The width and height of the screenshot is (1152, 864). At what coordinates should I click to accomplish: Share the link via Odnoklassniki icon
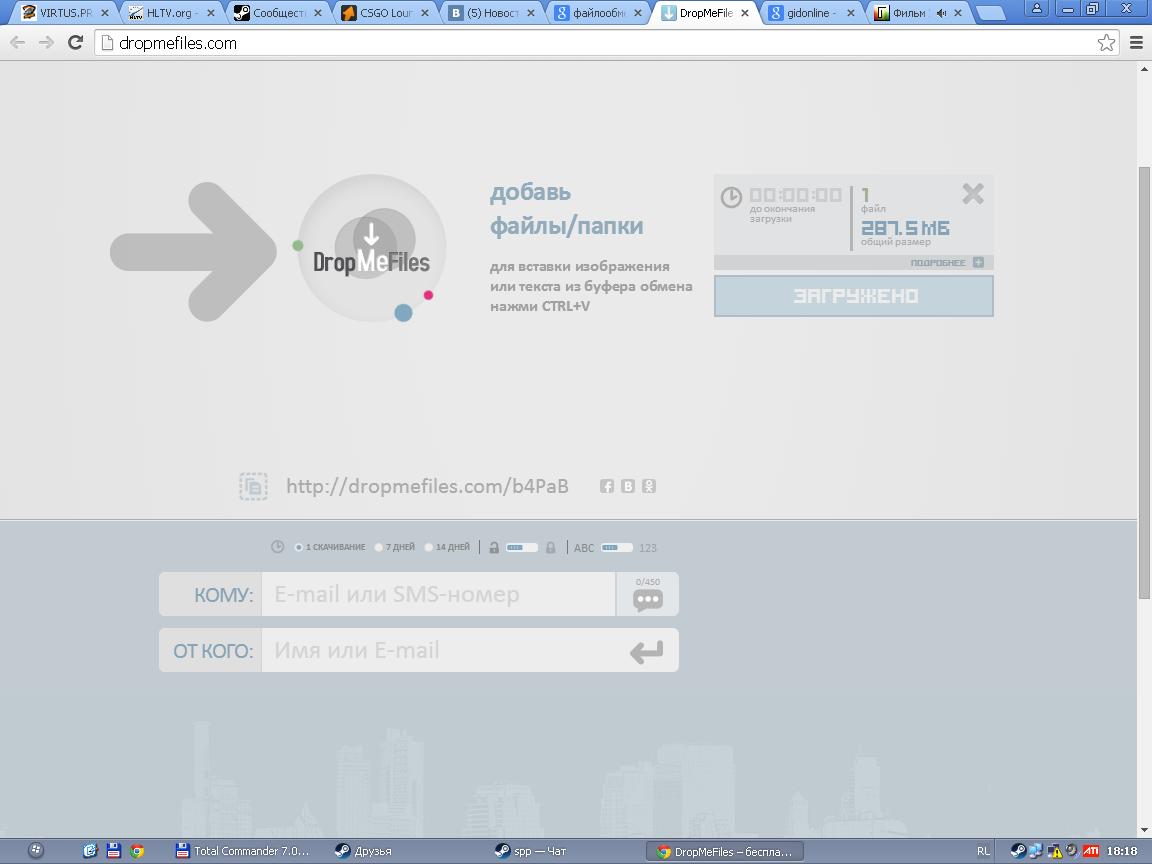649,486
